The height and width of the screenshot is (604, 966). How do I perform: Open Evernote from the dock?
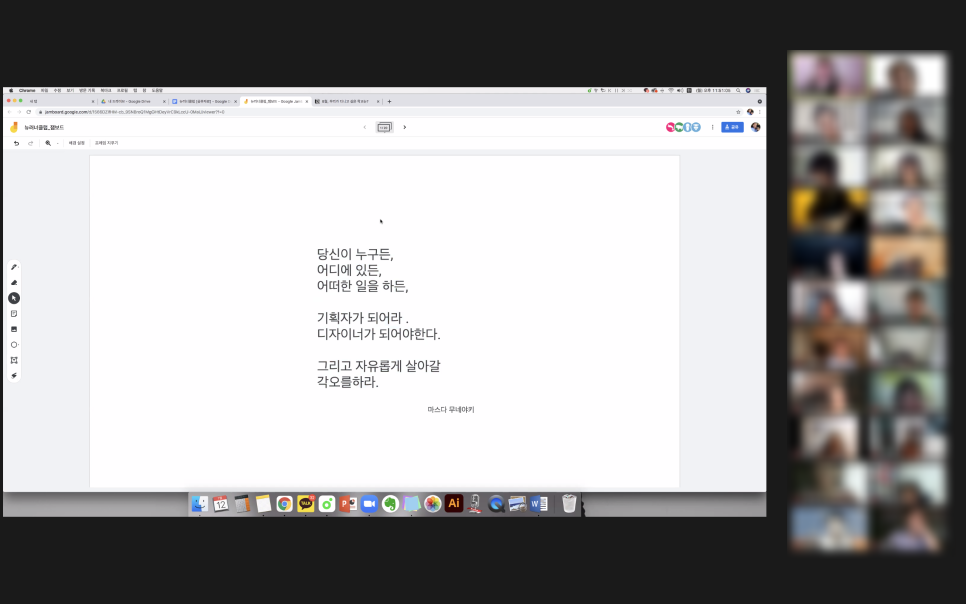pos(390,504)
